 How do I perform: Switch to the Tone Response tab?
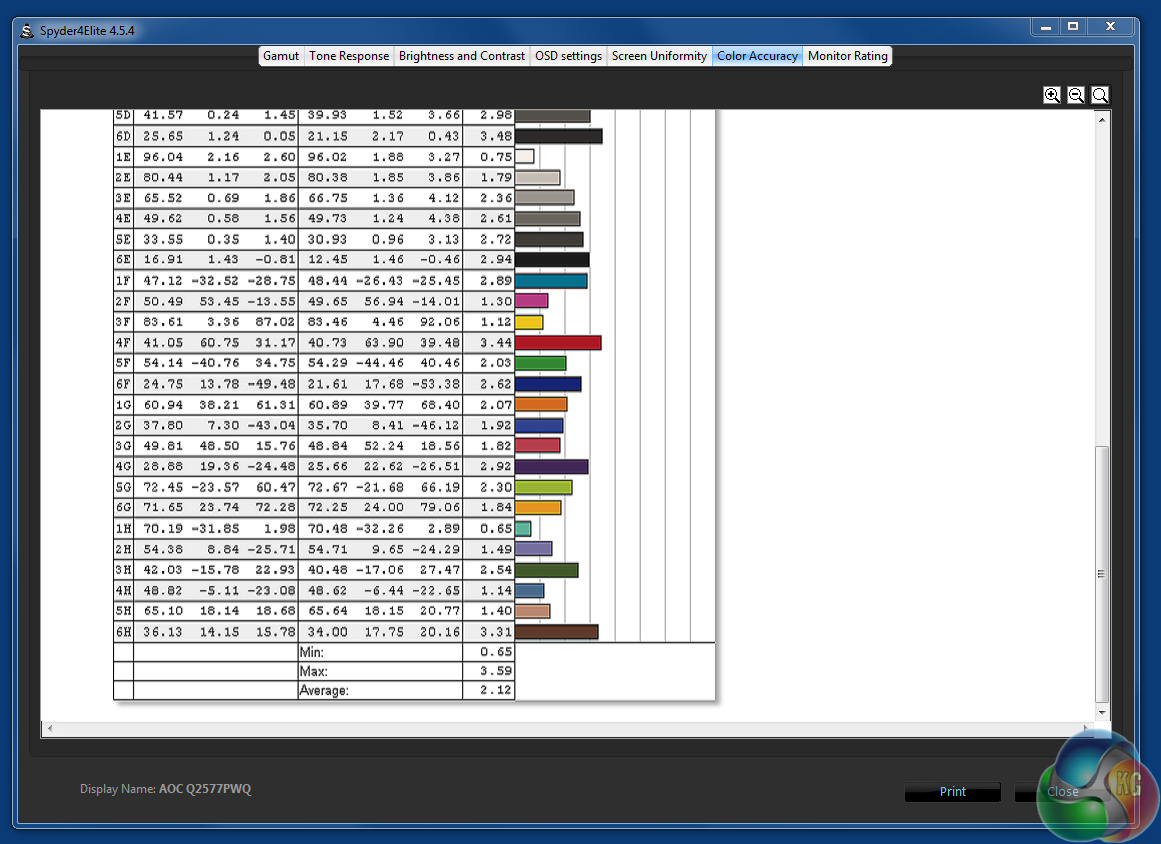(x=349, y=56)
